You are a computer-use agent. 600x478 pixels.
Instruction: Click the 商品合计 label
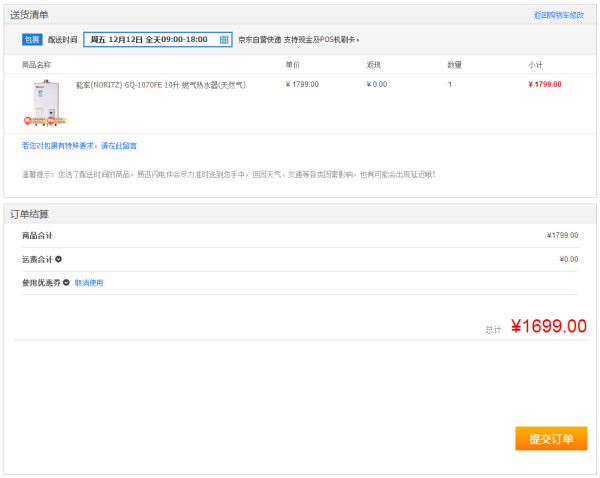[37, 235]
